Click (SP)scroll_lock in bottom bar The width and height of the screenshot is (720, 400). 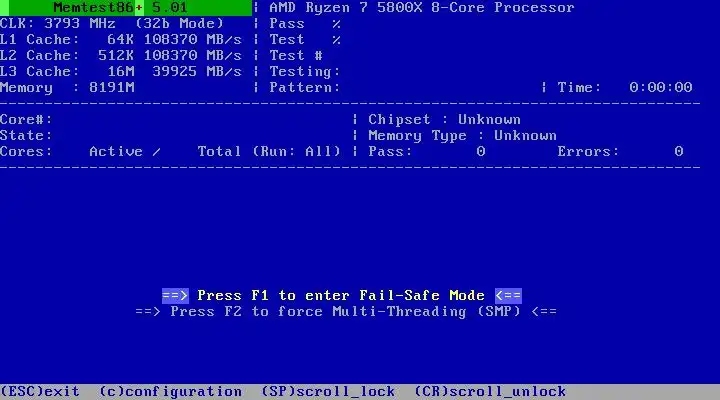[x=328, y=392]
